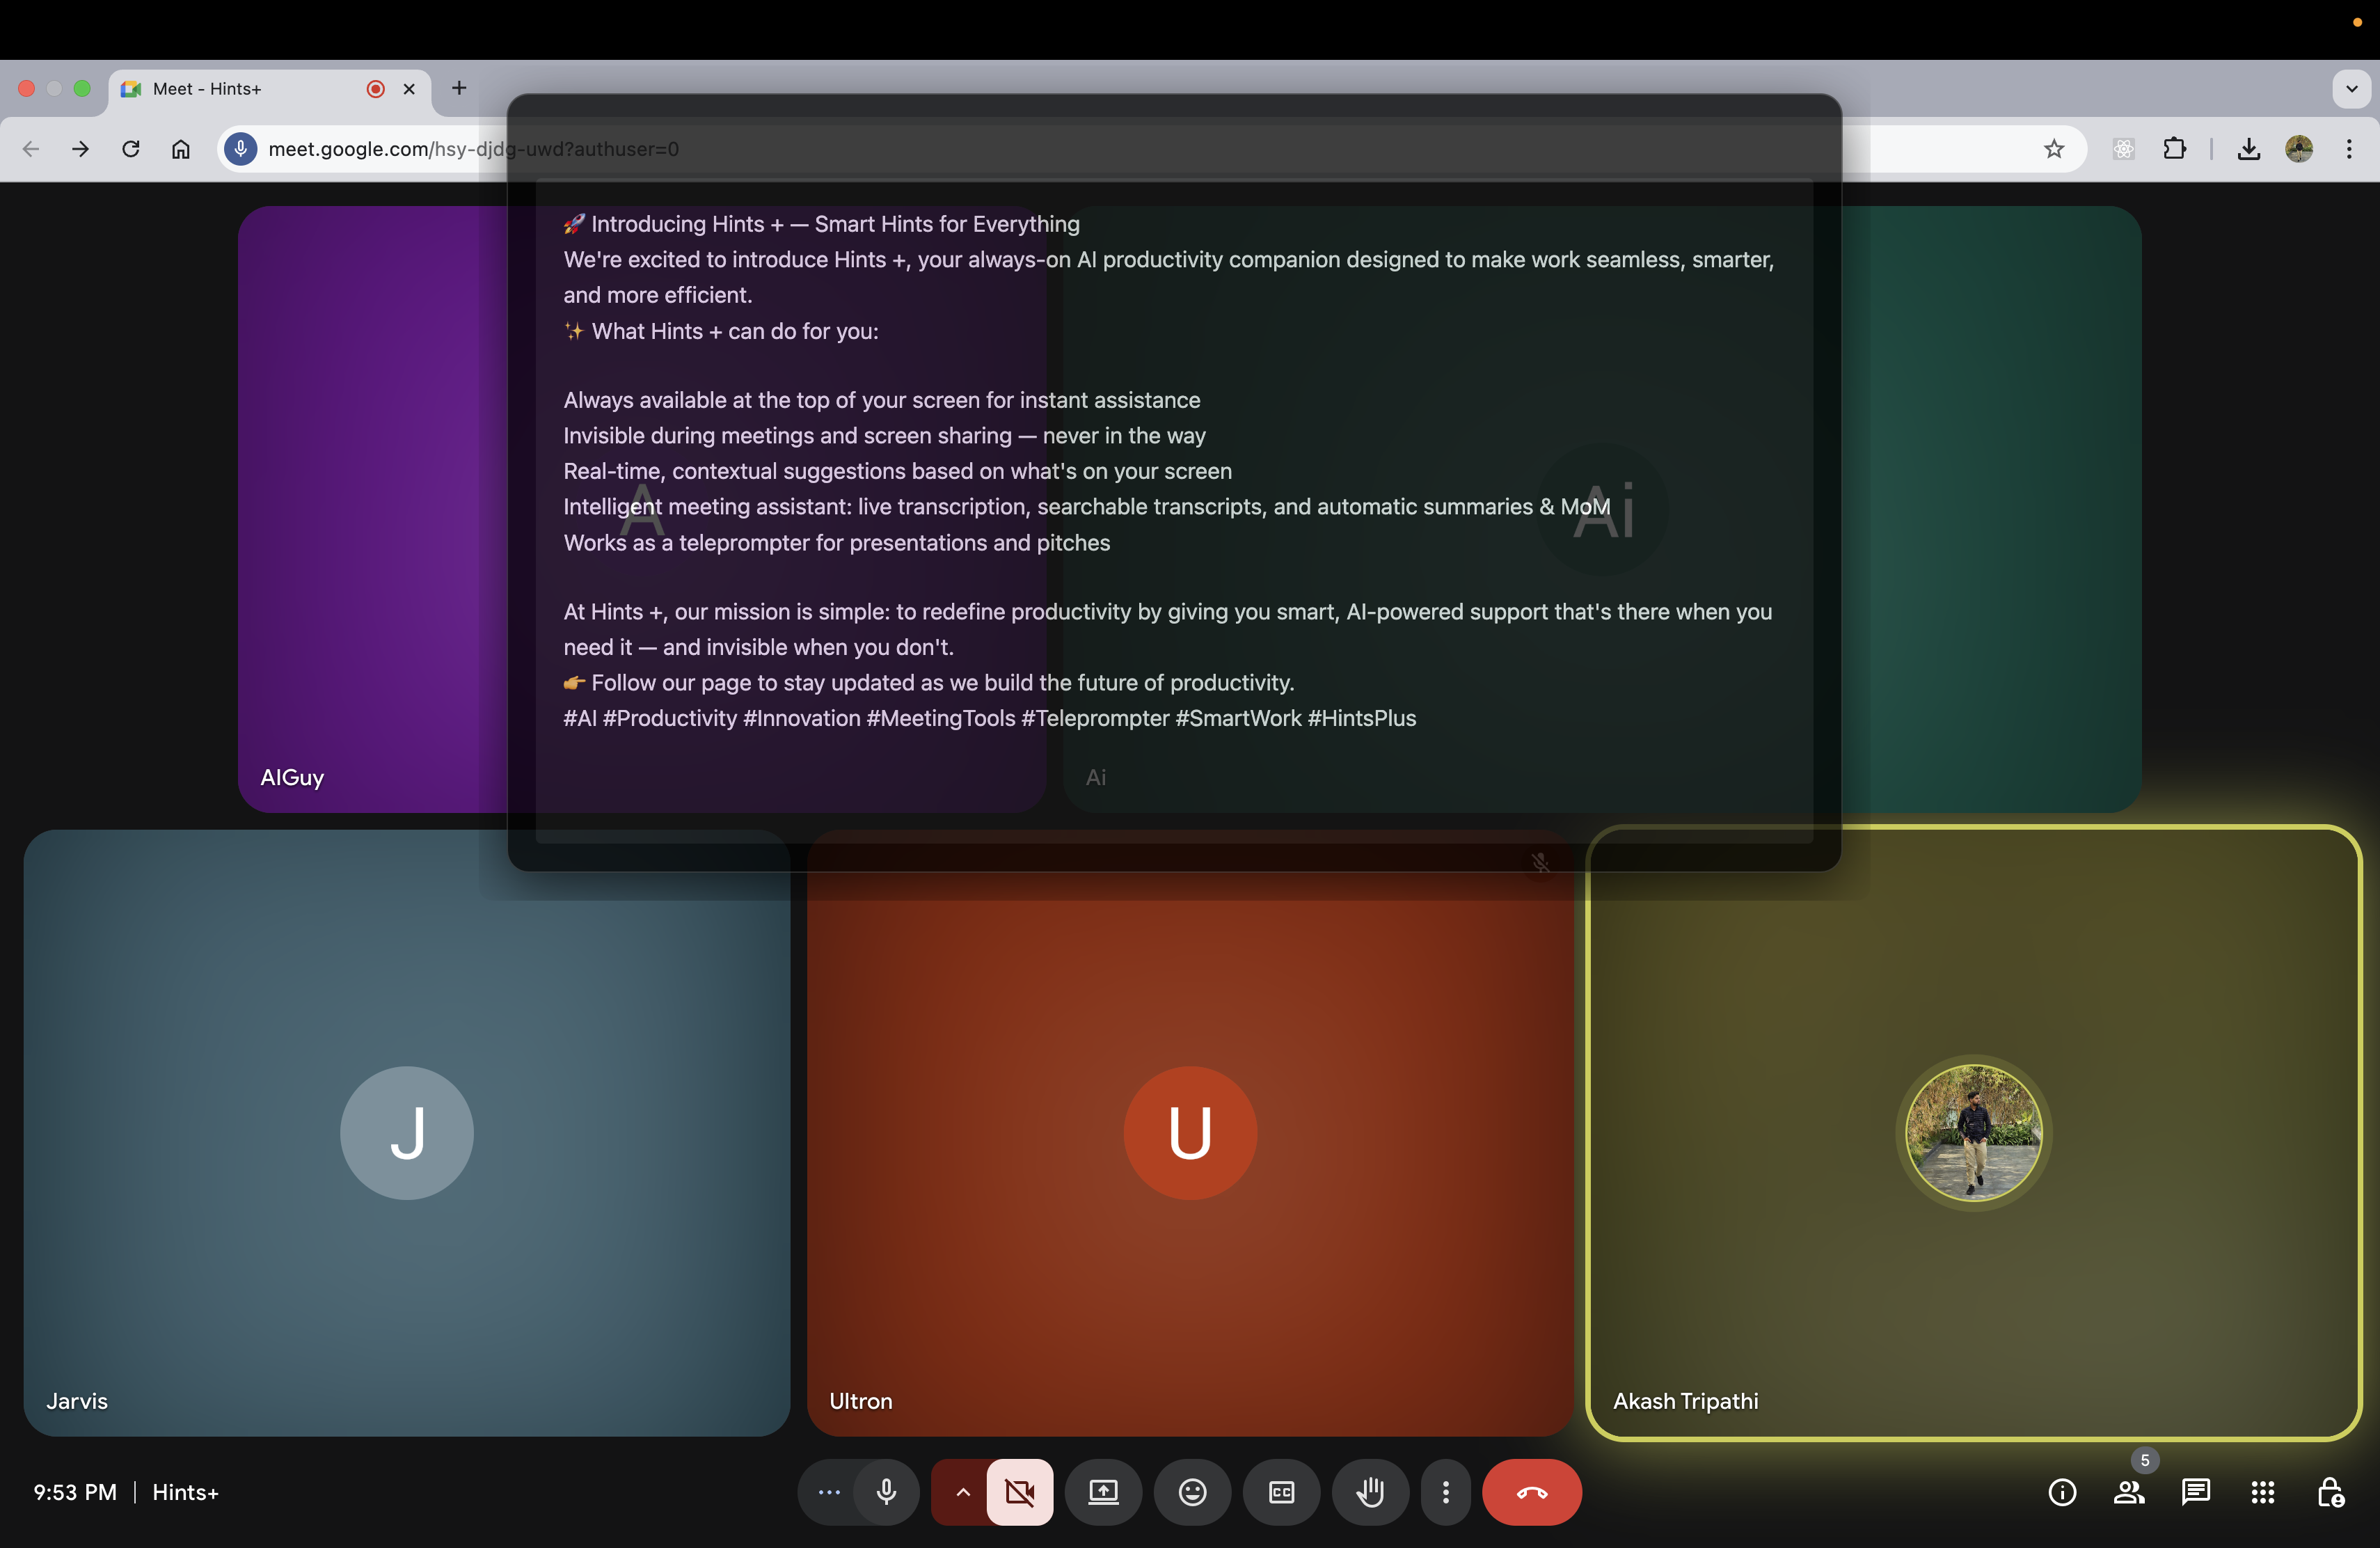Image resolution: width=2380 pixels, height=1548 pixels.
Task: Show the people participants panel
Action: pos(2129,1492)
